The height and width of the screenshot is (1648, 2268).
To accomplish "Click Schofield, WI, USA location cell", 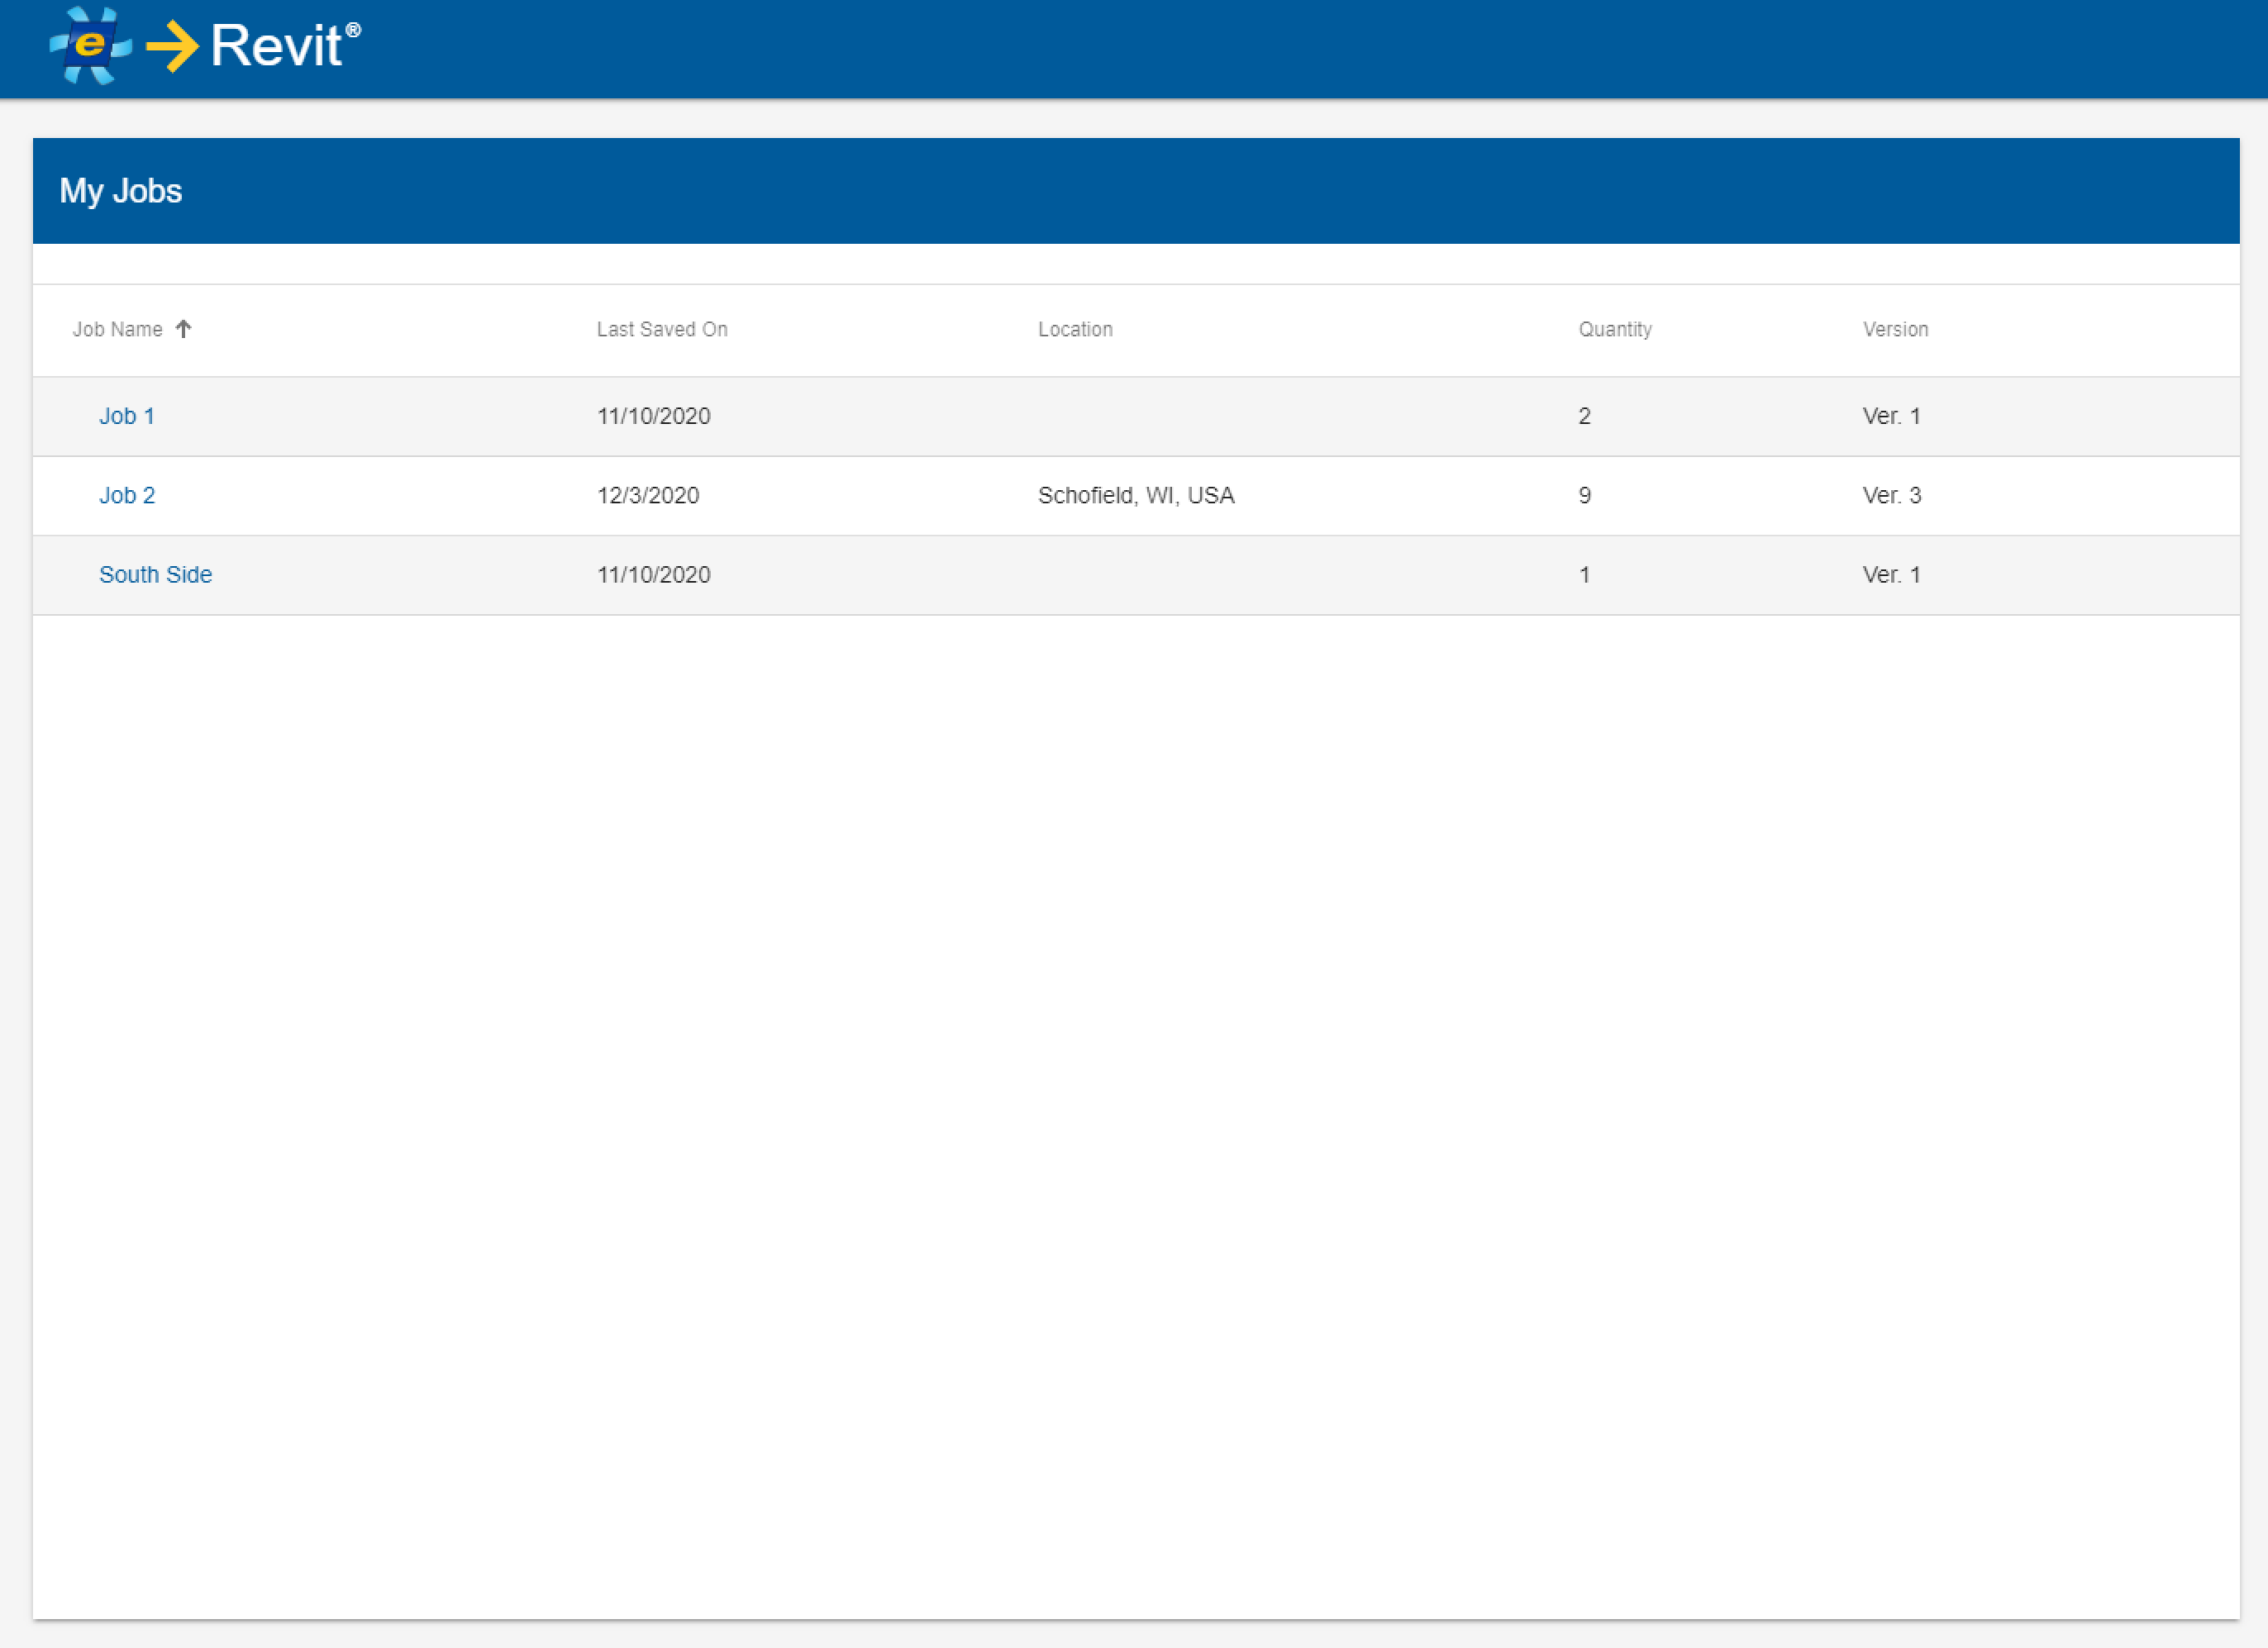I will click(x=1136, y=495).
